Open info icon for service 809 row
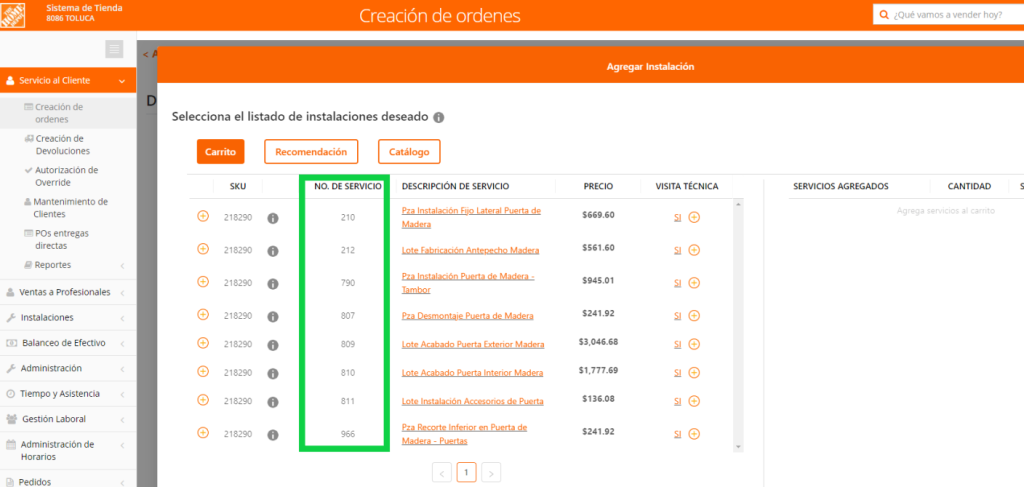The height and width of the screenshot is (487, 1024). pyautogui.click(x=273, y=345)
